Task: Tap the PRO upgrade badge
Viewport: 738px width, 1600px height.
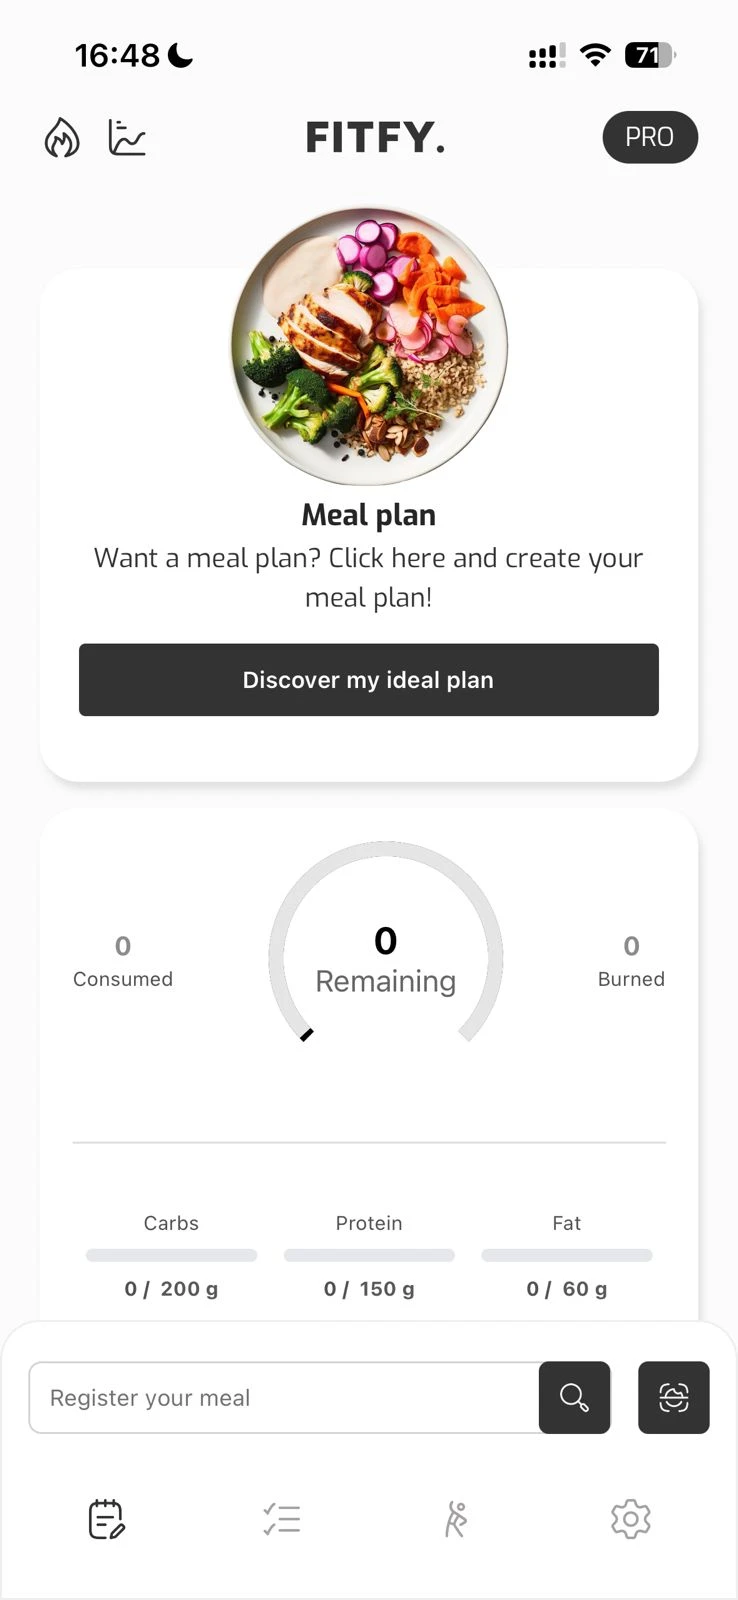Action: [650, 137]
